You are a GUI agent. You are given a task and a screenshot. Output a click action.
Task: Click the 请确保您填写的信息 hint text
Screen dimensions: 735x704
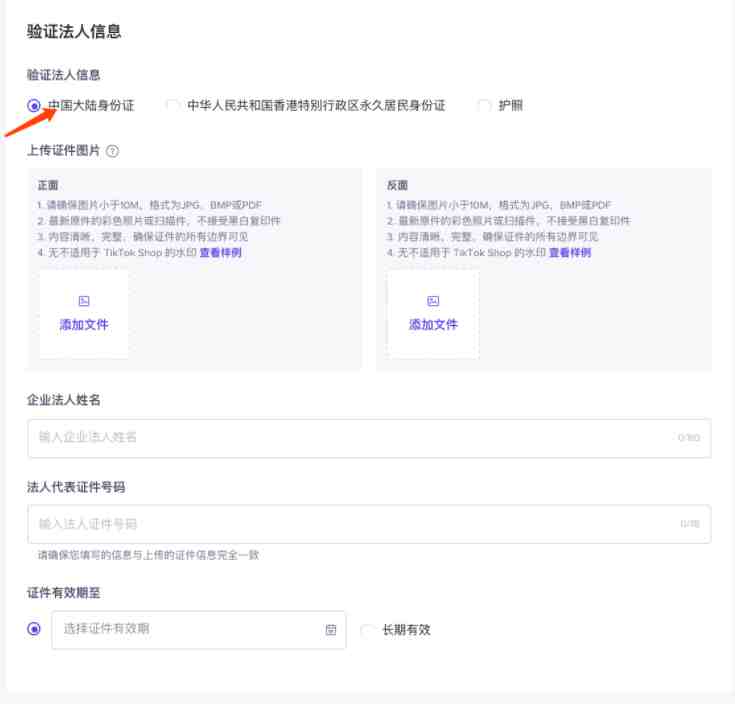pyautogui.click(x=149, y=555)
